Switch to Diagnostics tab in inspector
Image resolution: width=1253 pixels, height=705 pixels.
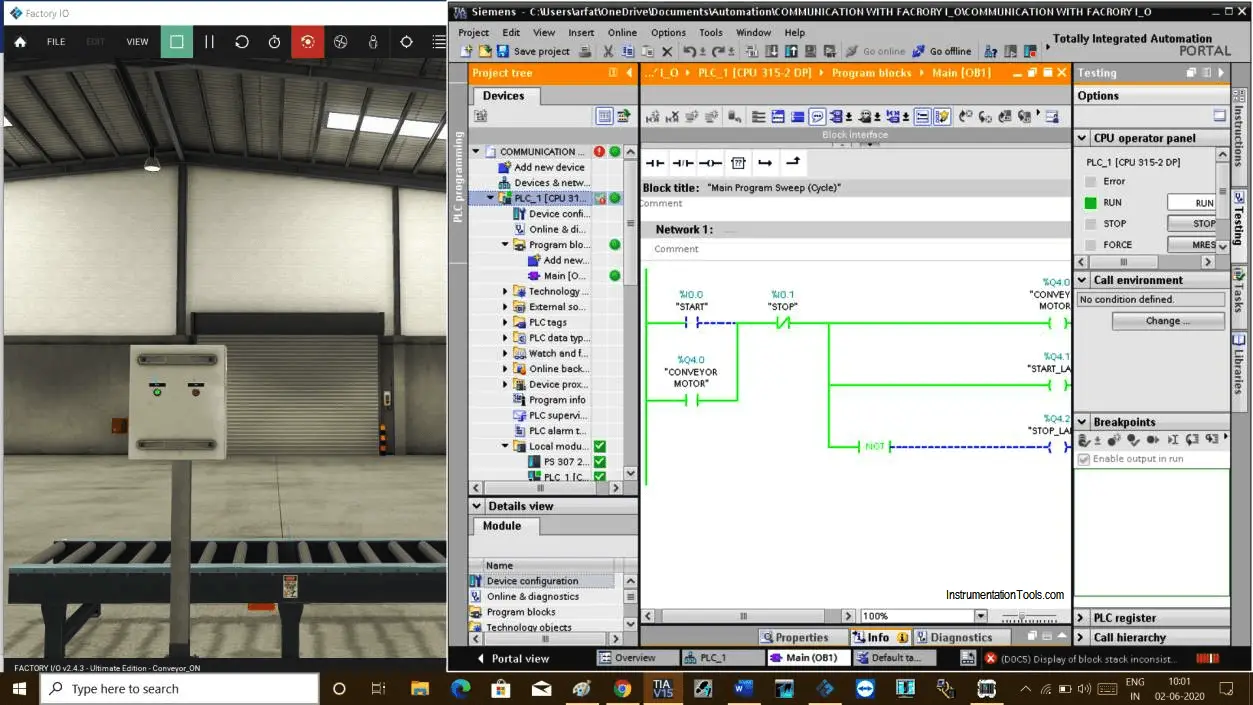[953, 637]
